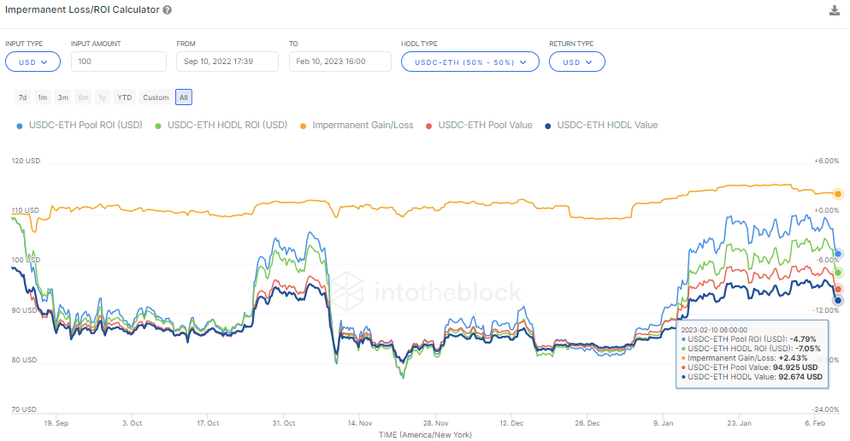
Task: Open the Input Type USD dropdown
Action: pyautogui.click(x=33, y=62)
